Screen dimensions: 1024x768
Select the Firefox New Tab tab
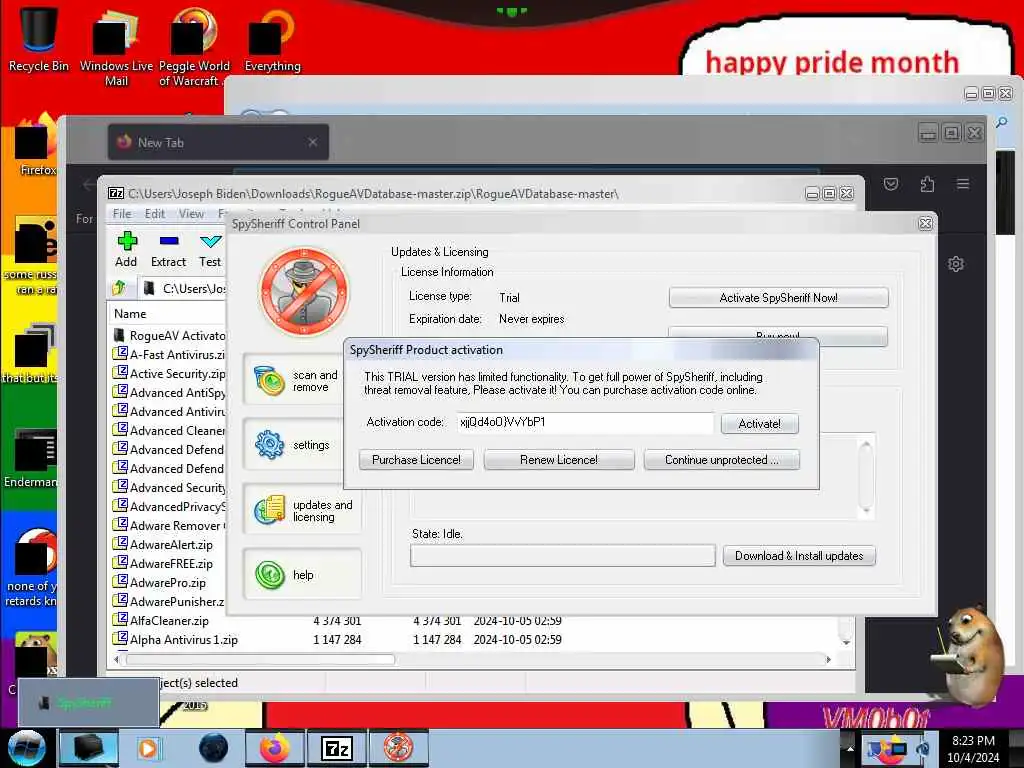(x=218, y=142)
